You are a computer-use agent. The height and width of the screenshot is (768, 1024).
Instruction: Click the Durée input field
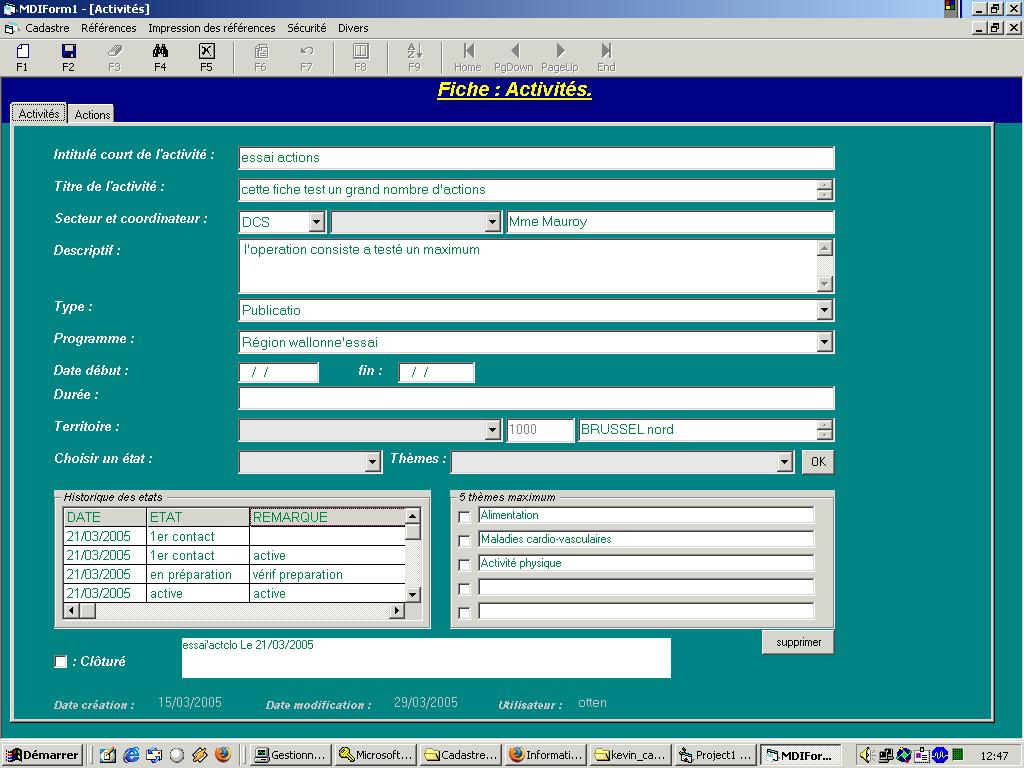536,398
